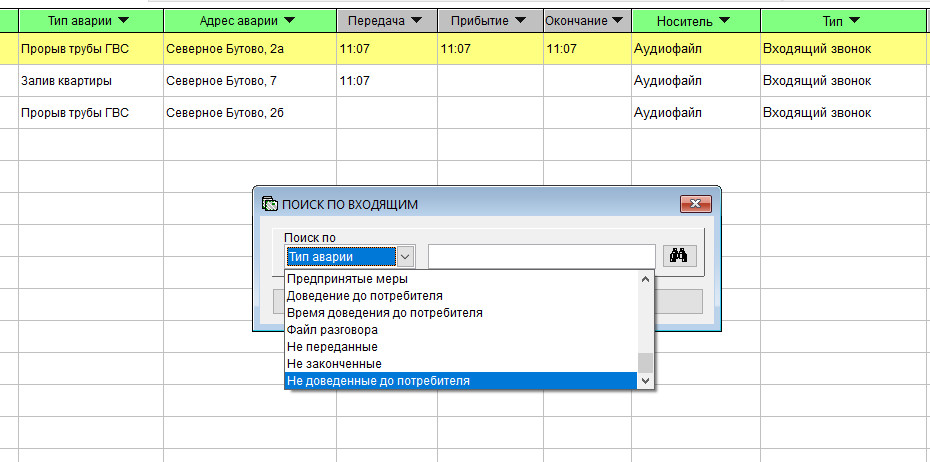930x462 pixels.
Task: Click Прибытие 11:07 in the yellow row
Action: pyautogui.click(x=456, y=49)
